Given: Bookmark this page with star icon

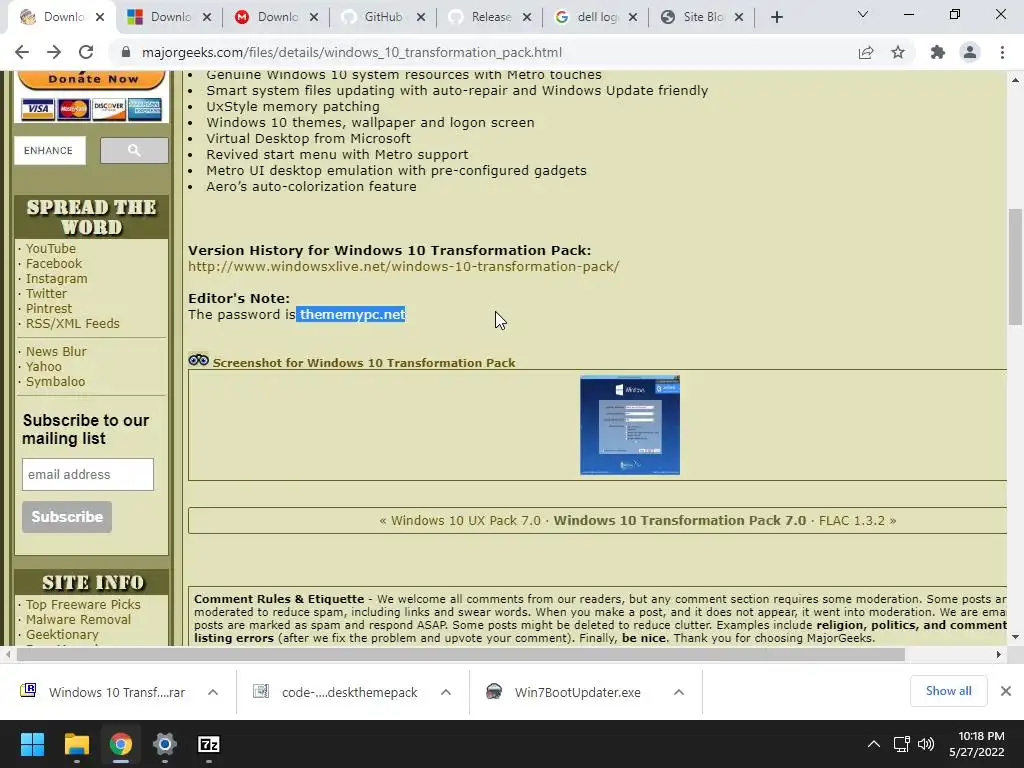Looking at the screenshot, I should pos(898,52).
